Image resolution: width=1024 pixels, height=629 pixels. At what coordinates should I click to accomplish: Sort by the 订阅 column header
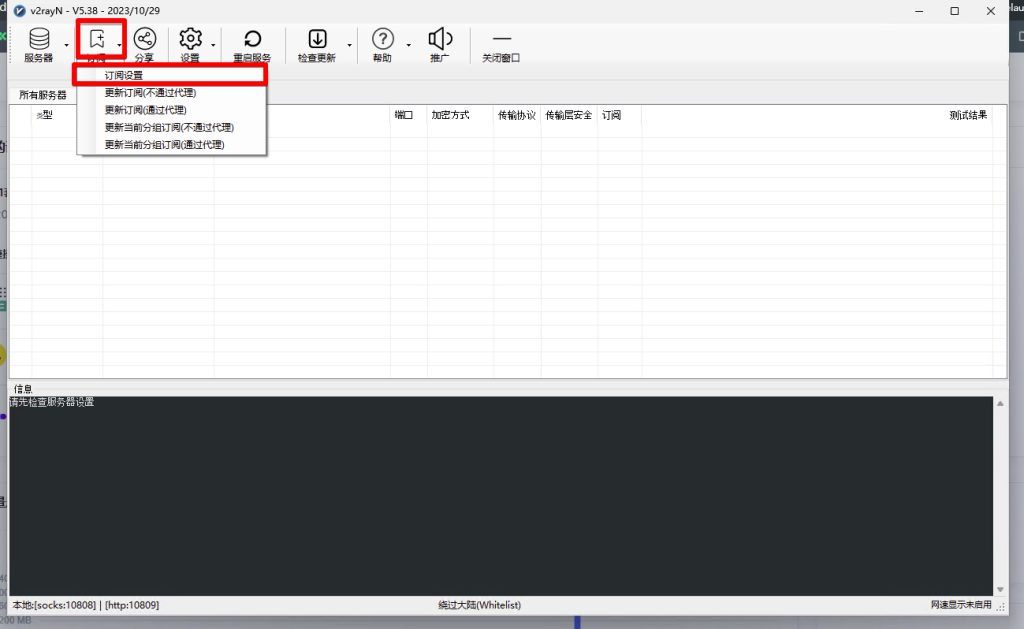tap(611, 115)
